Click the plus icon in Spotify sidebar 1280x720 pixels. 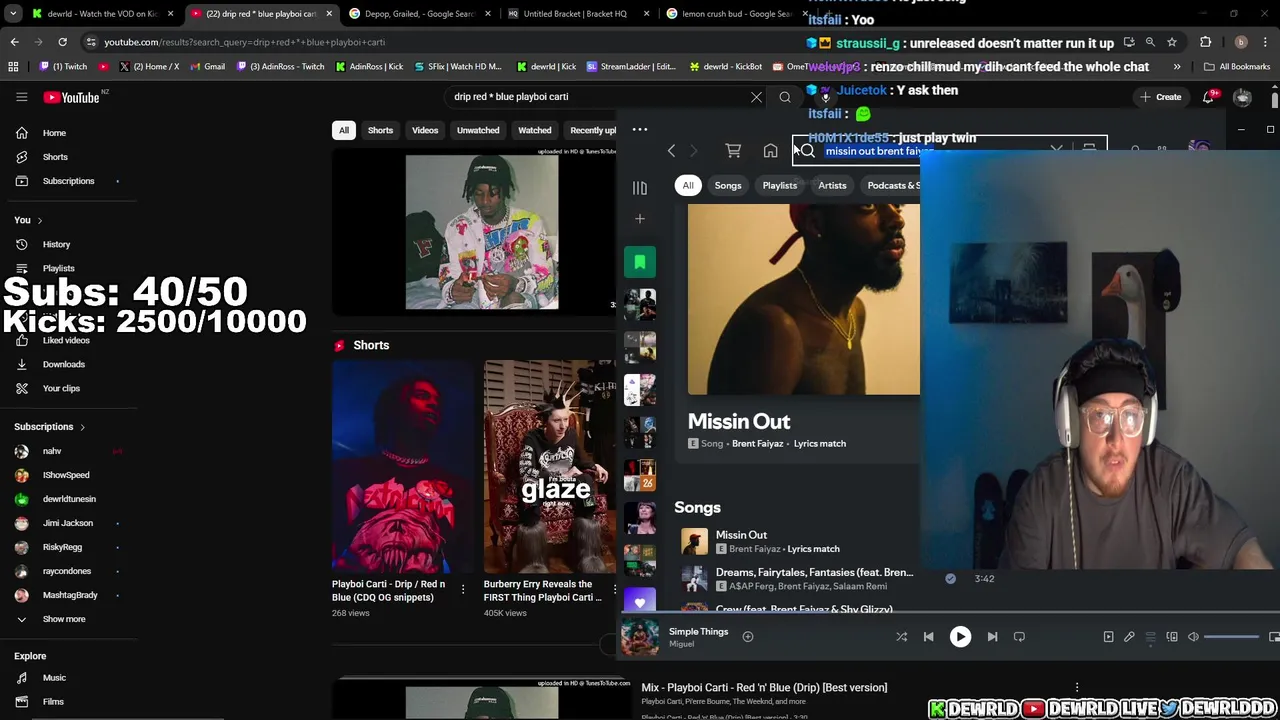coord(640,219)
